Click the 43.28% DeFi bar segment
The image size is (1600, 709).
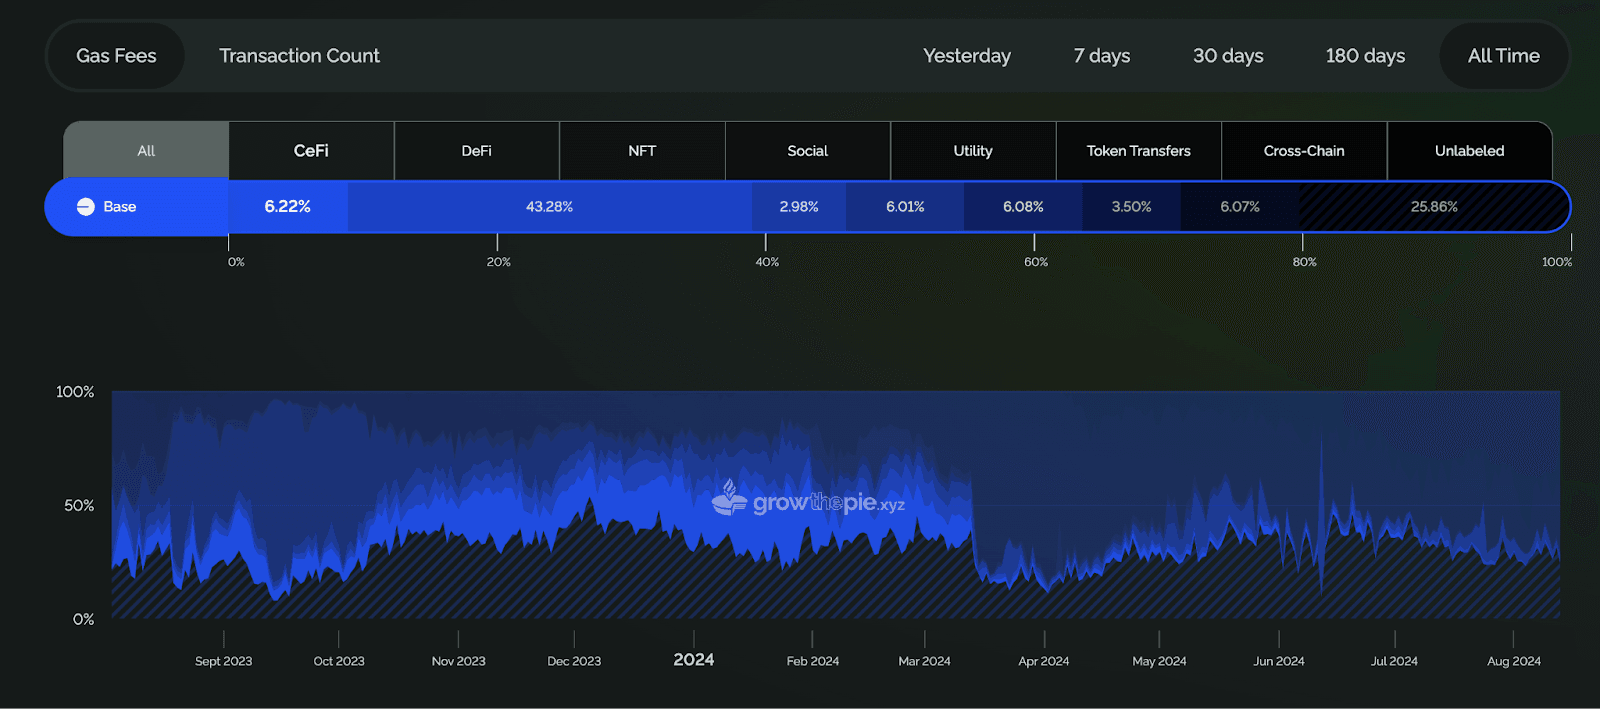click(x=549, y=207)
